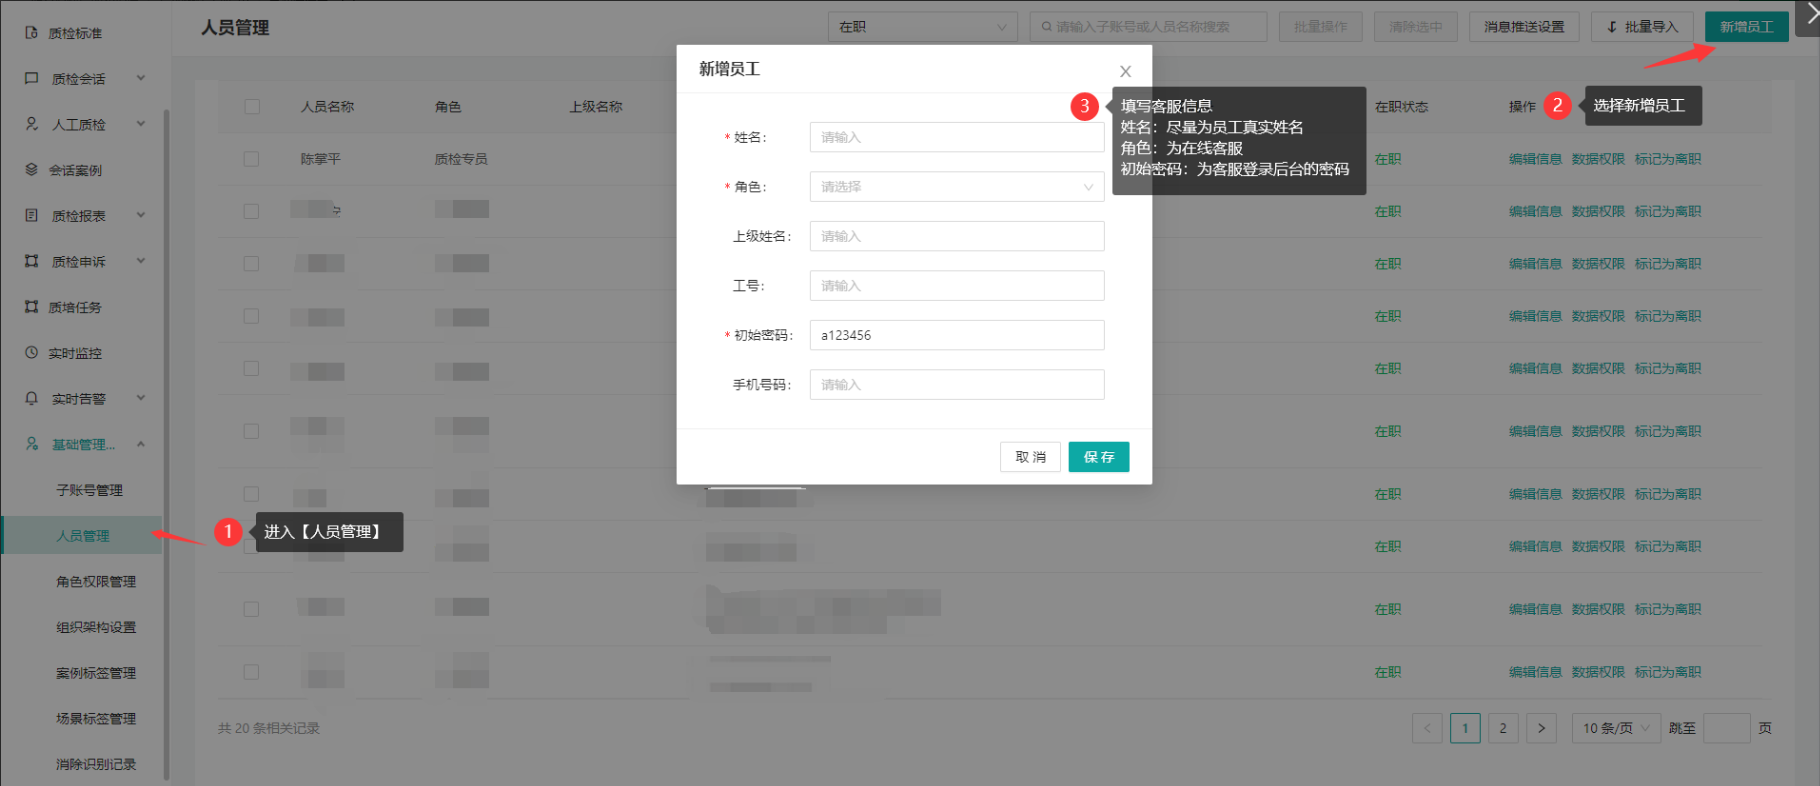
Task: Select page 1 in pagination
Action: pos(1465,728)
